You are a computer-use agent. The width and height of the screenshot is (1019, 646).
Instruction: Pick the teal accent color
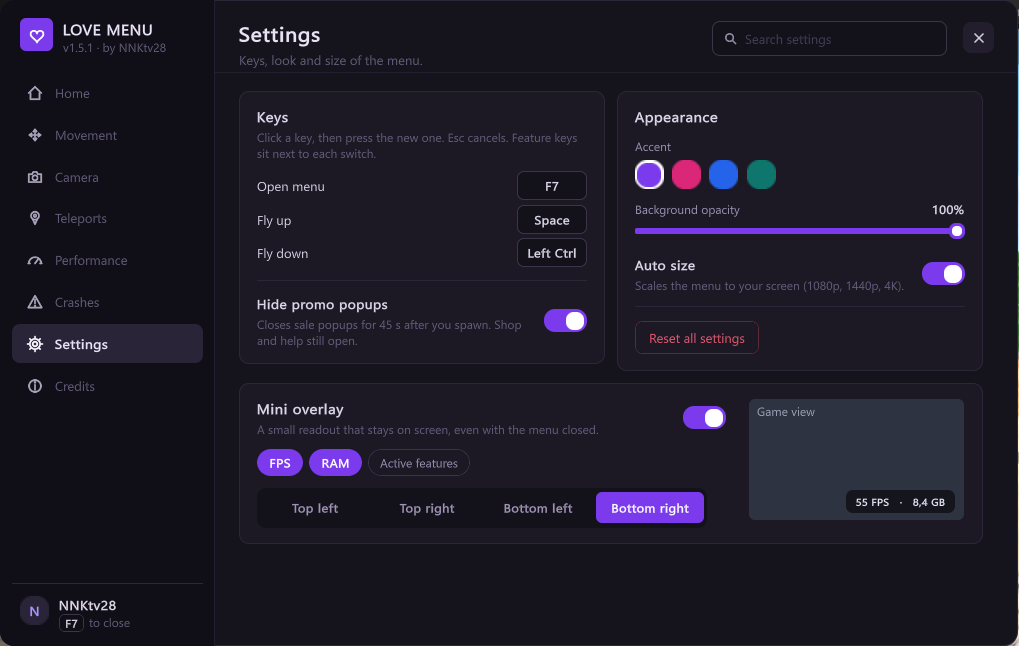pos(761,175)
